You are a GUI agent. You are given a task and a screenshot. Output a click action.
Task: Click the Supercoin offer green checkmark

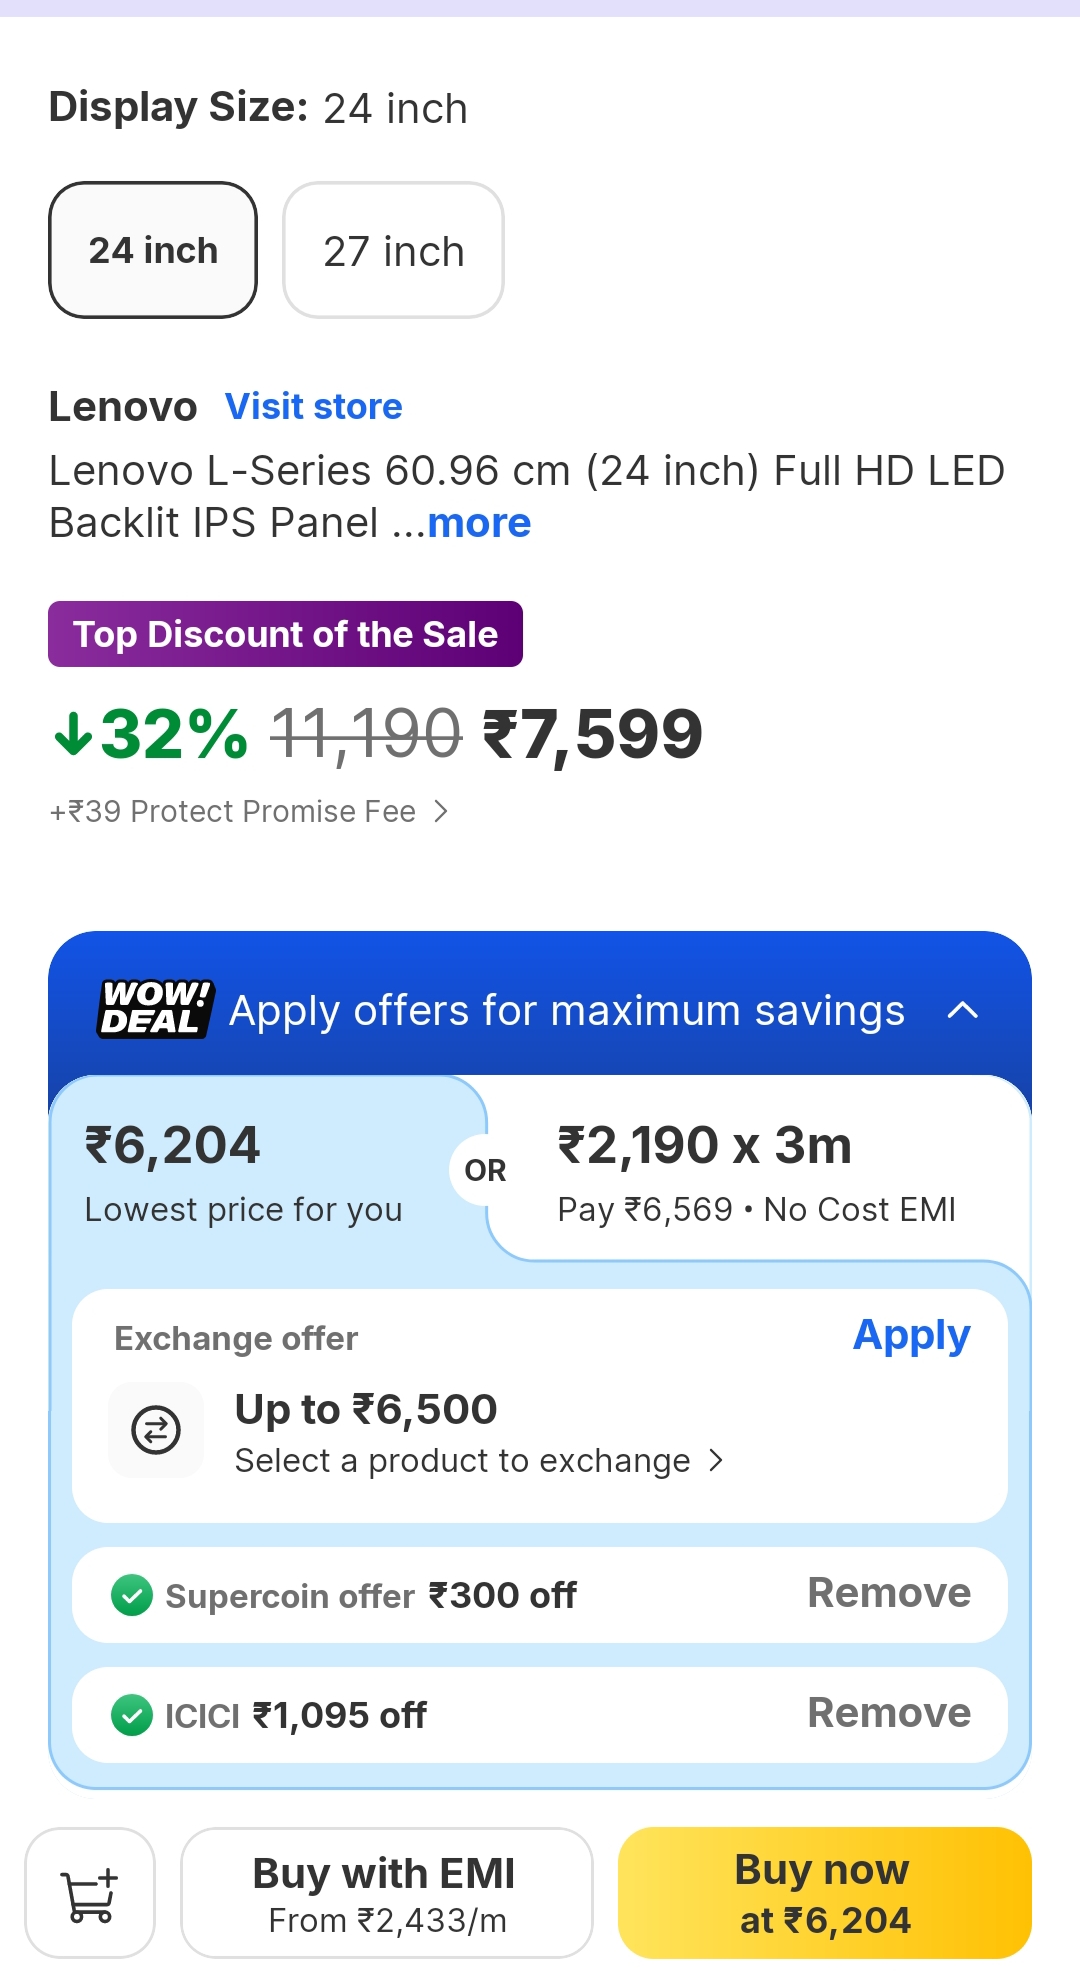click(x=132, y=1595)
